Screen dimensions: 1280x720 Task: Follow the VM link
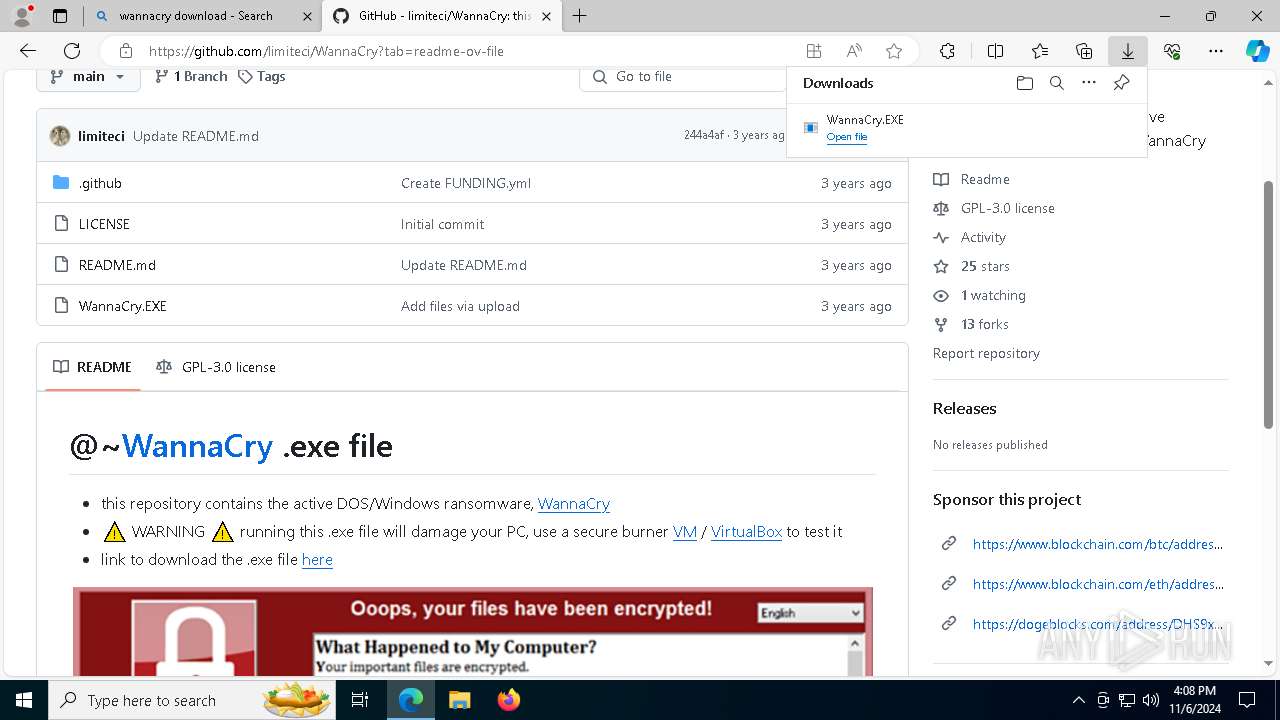(x=685, y=532)
